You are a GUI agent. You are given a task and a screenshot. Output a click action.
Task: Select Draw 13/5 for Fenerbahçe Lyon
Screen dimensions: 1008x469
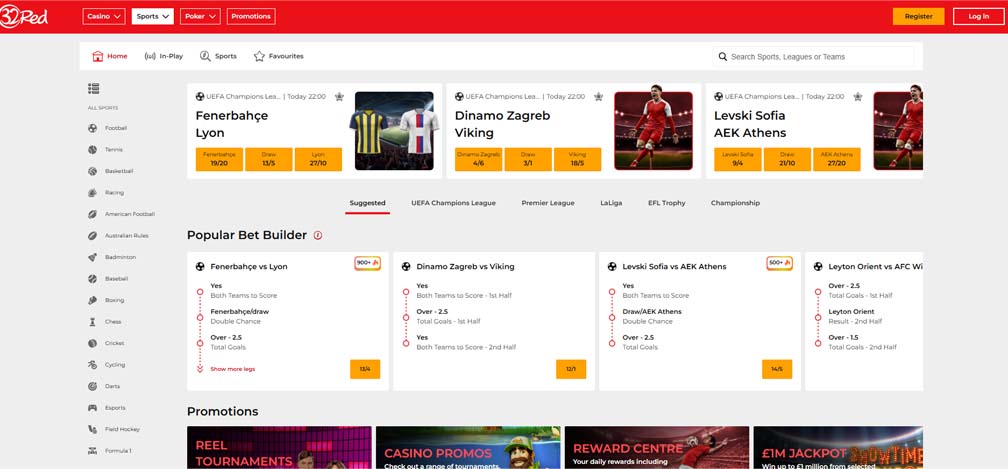[x=269, y=159]
